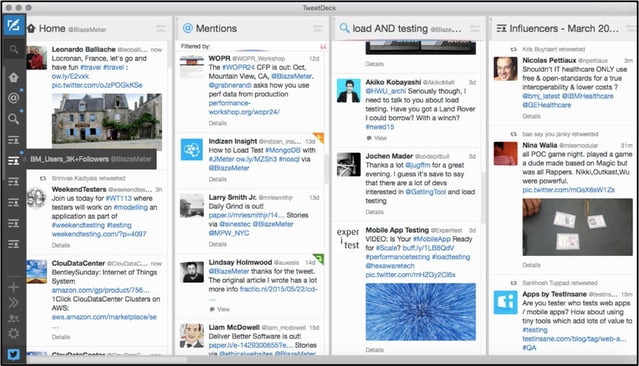Open Home column settings toggle

click(x=161, y=29)
